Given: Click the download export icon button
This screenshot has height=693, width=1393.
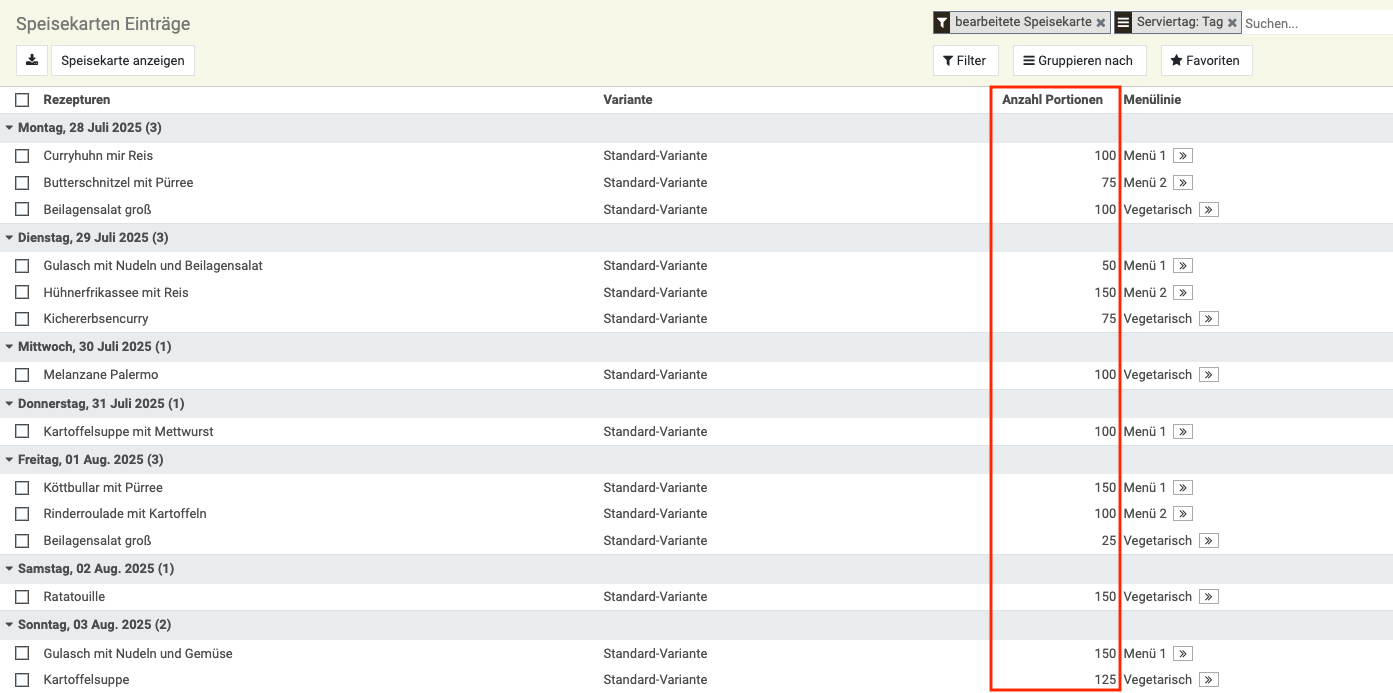Looking at the screenshot, I should pyautogui.click(x=32, y=60).
